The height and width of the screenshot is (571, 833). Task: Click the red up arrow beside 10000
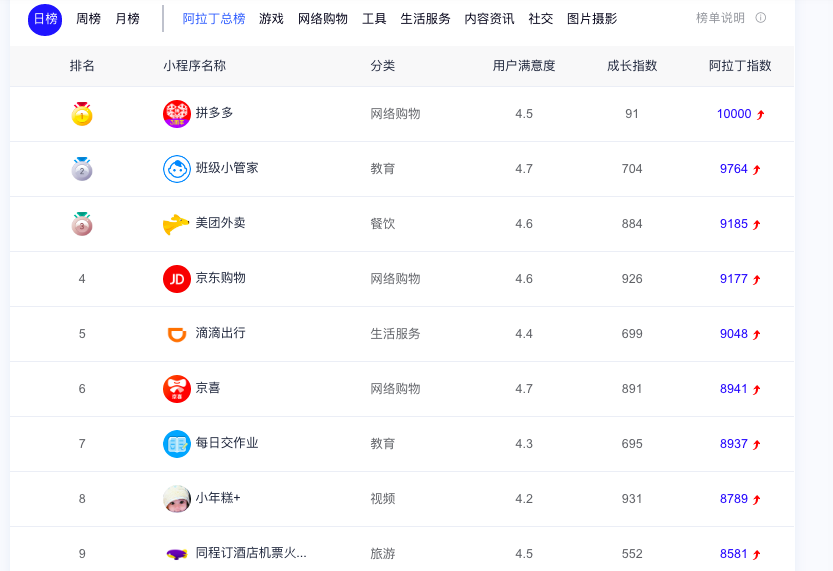760,114
